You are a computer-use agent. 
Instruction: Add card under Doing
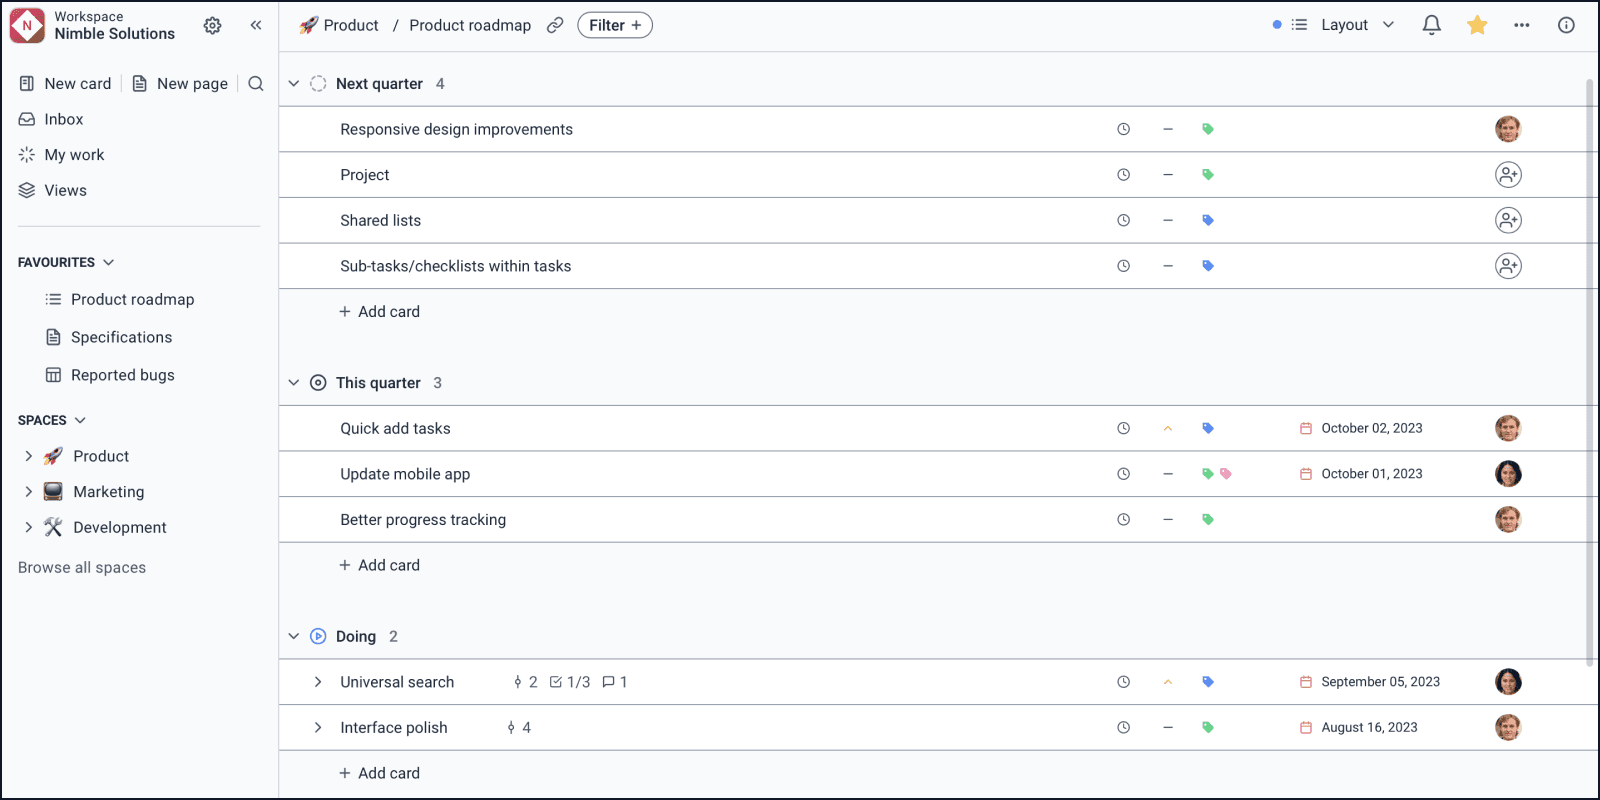(x=379, y=773)
